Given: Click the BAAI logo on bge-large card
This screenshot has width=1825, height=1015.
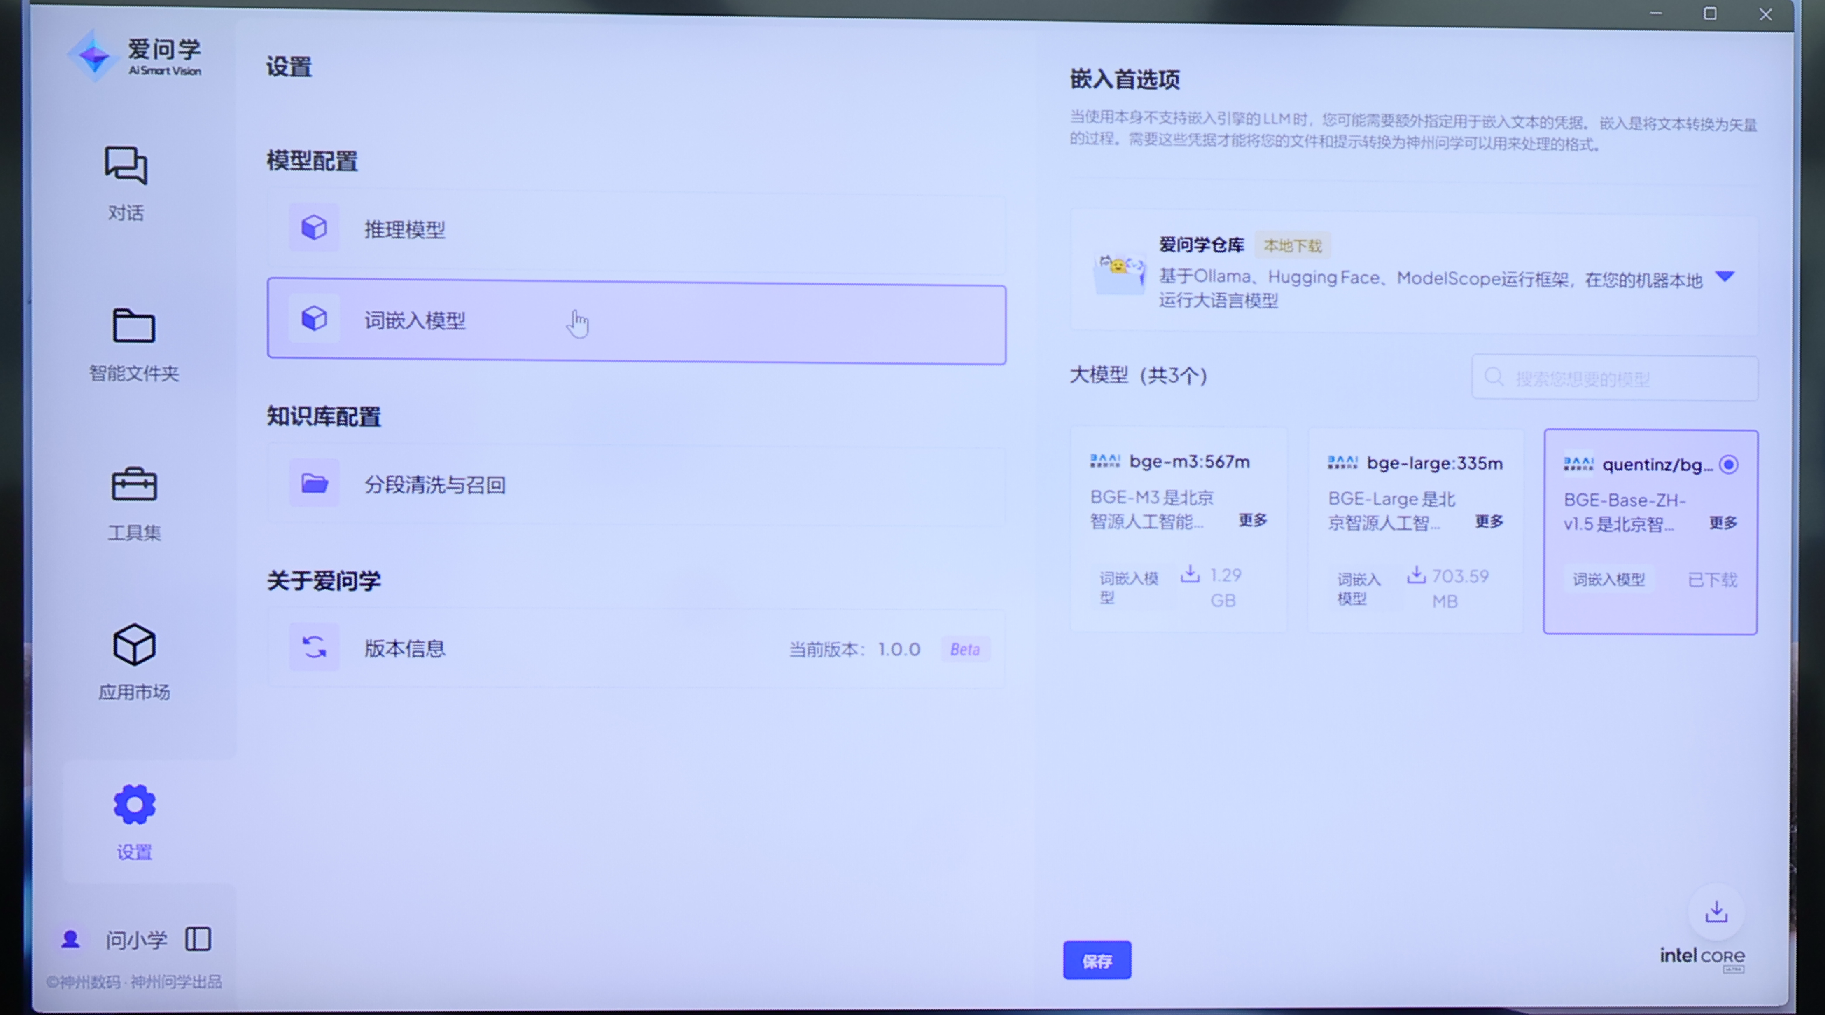Looking at the screenshot, I should point(1343,462).
